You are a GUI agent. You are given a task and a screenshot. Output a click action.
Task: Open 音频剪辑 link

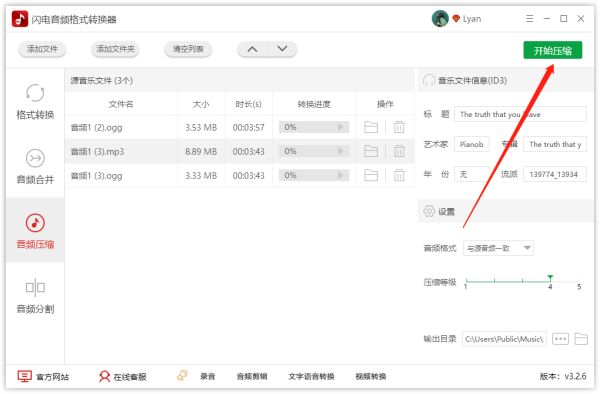(x=252, y=377)
